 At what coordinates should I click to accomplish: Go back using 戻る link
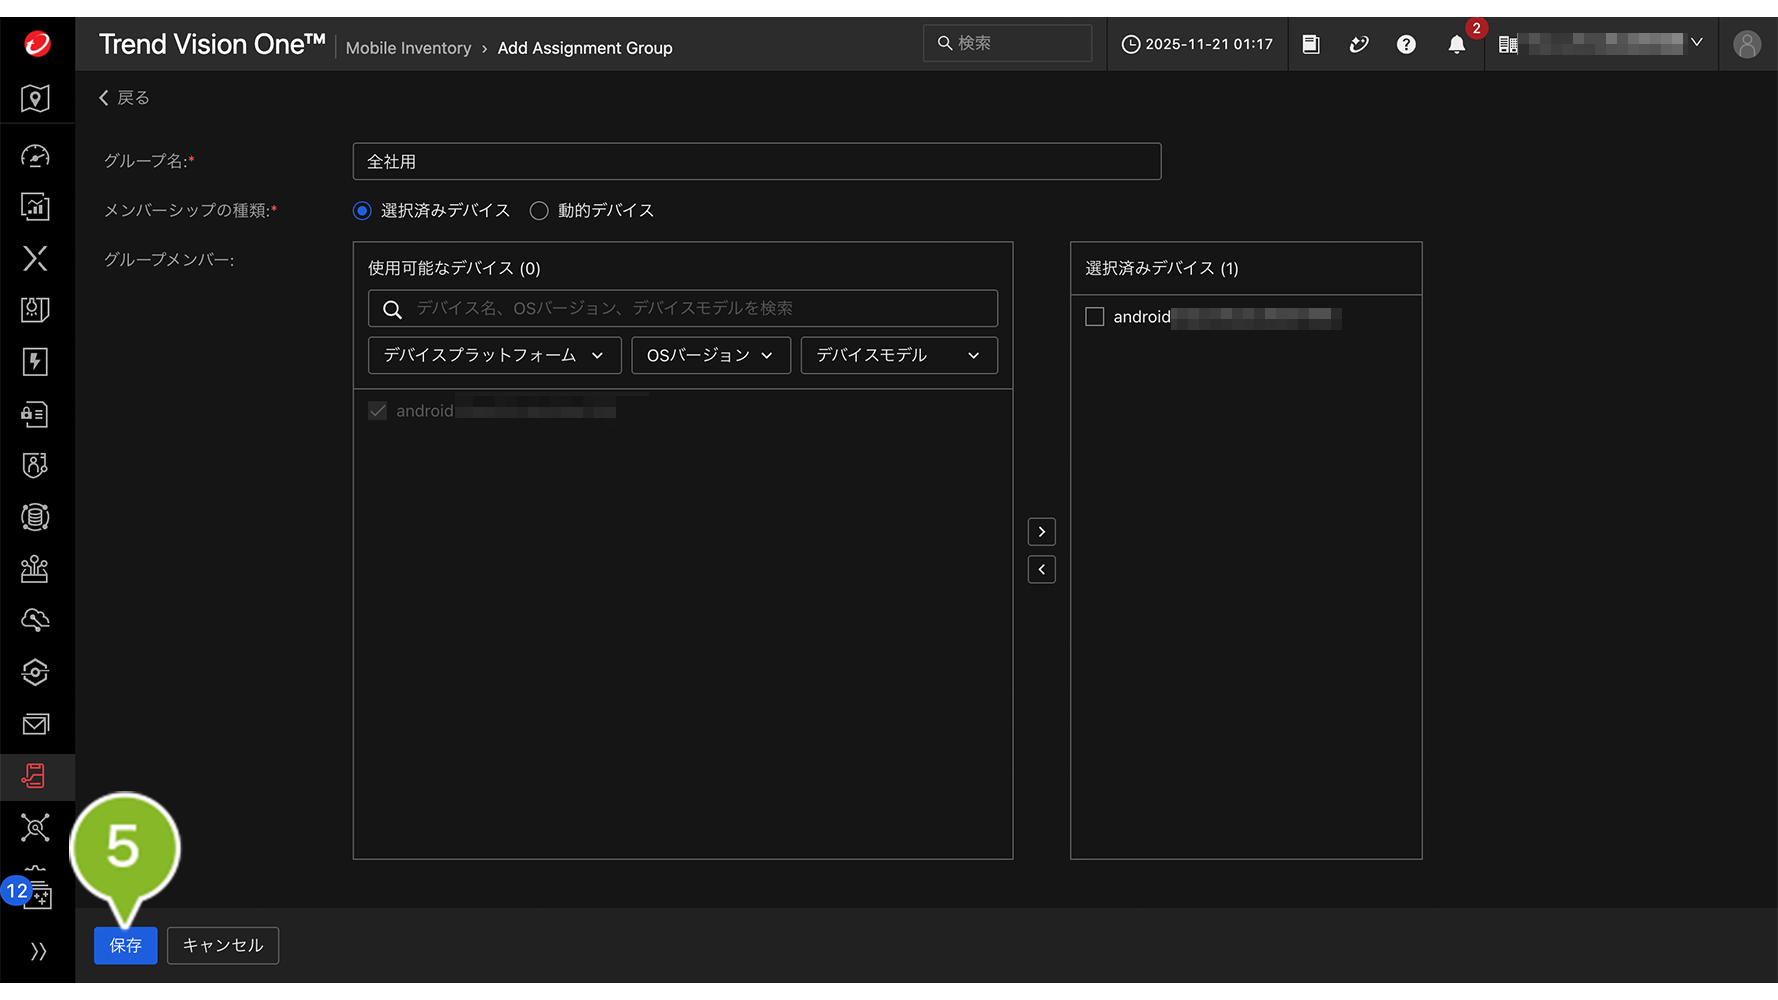(124, 98)
